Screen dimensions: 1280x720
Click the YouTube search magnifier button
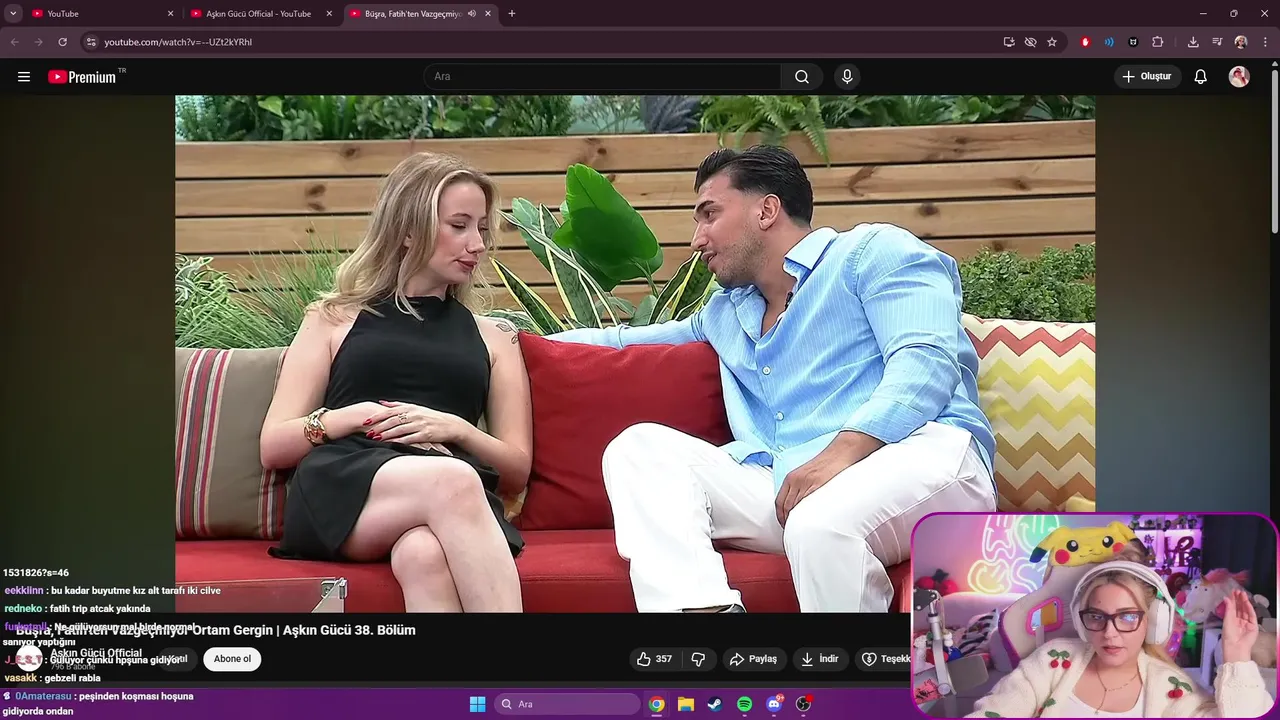point(802,77)
